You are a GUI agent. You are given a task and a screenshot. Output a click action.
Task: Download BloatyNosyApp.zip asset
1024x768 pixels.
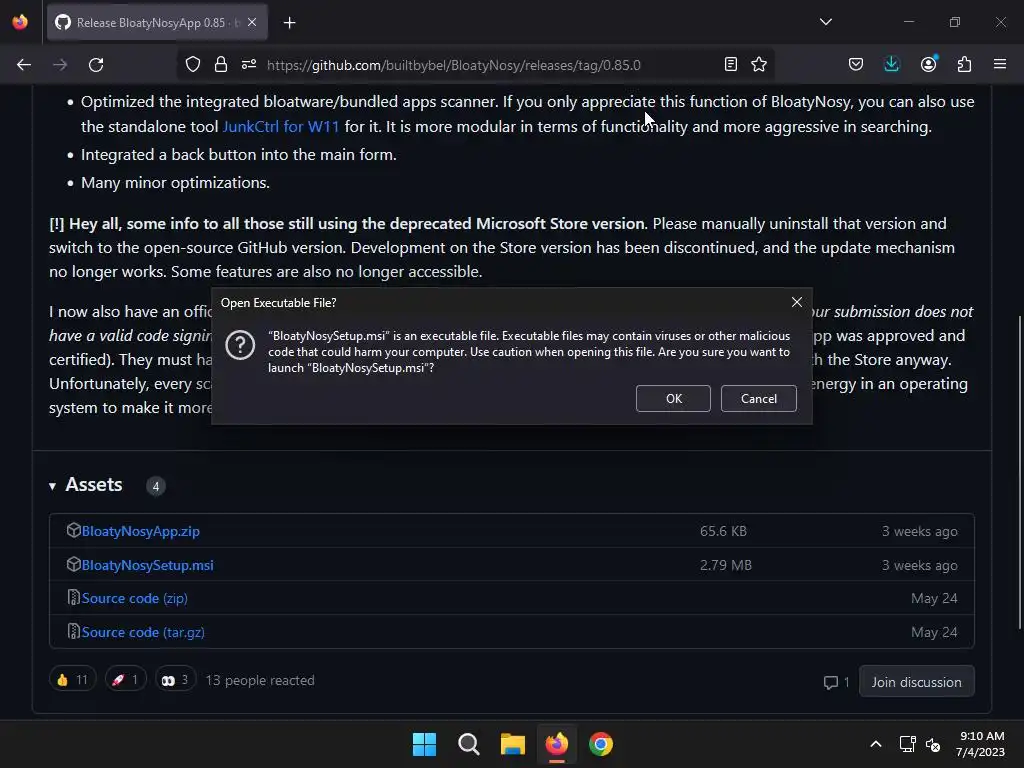[x=140, y=532]
